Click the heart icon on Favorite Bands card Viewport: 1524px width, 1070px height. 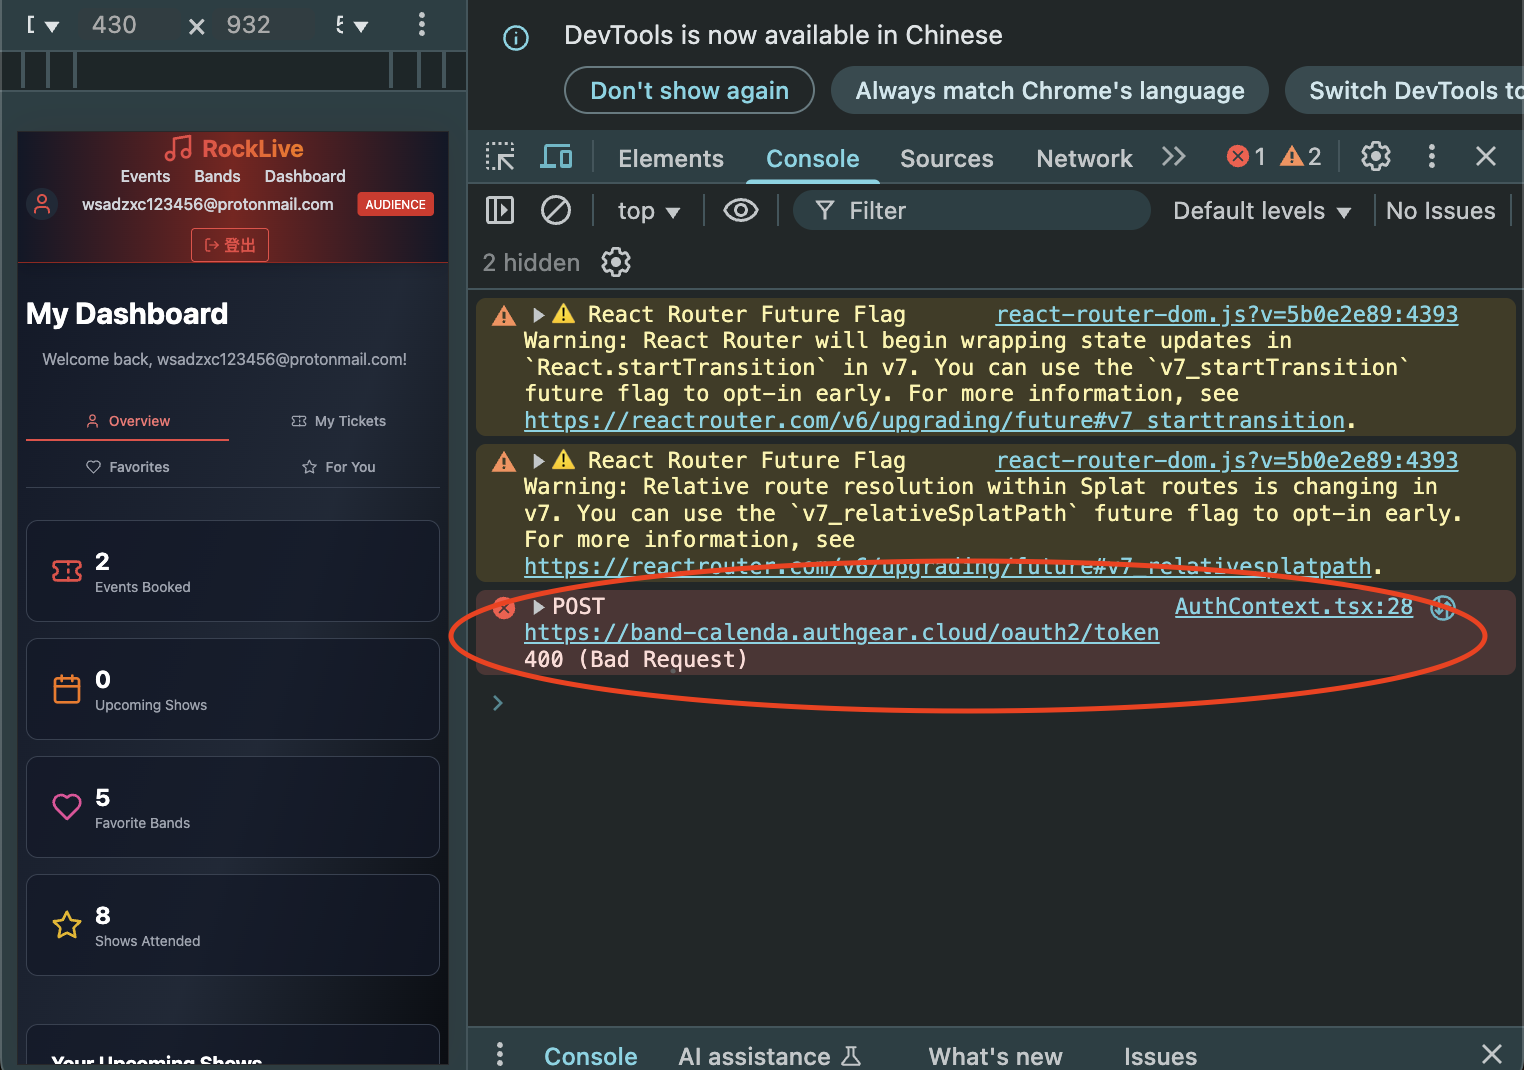pos(67,807)
